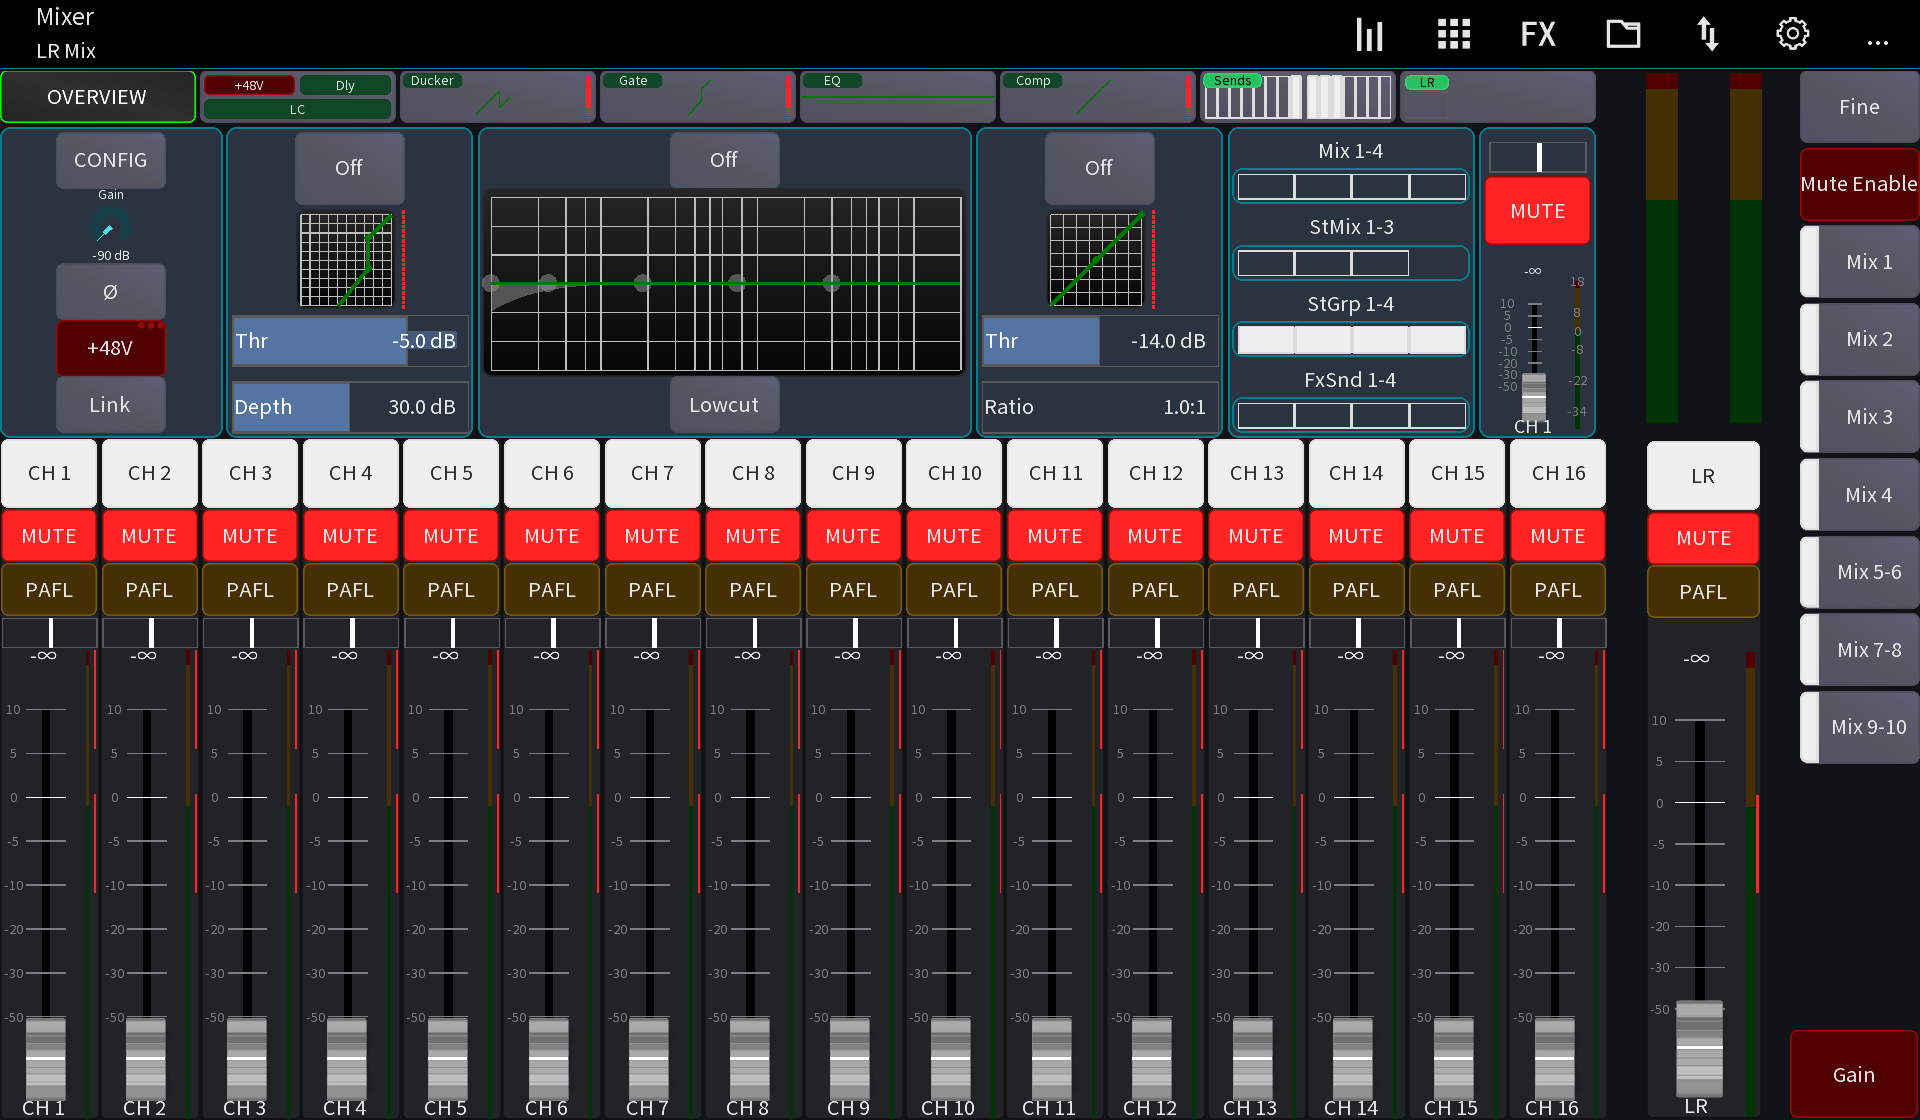Enable +48V phantom power
This screenshot has width=1920, height=1120.
coord(110,347)
